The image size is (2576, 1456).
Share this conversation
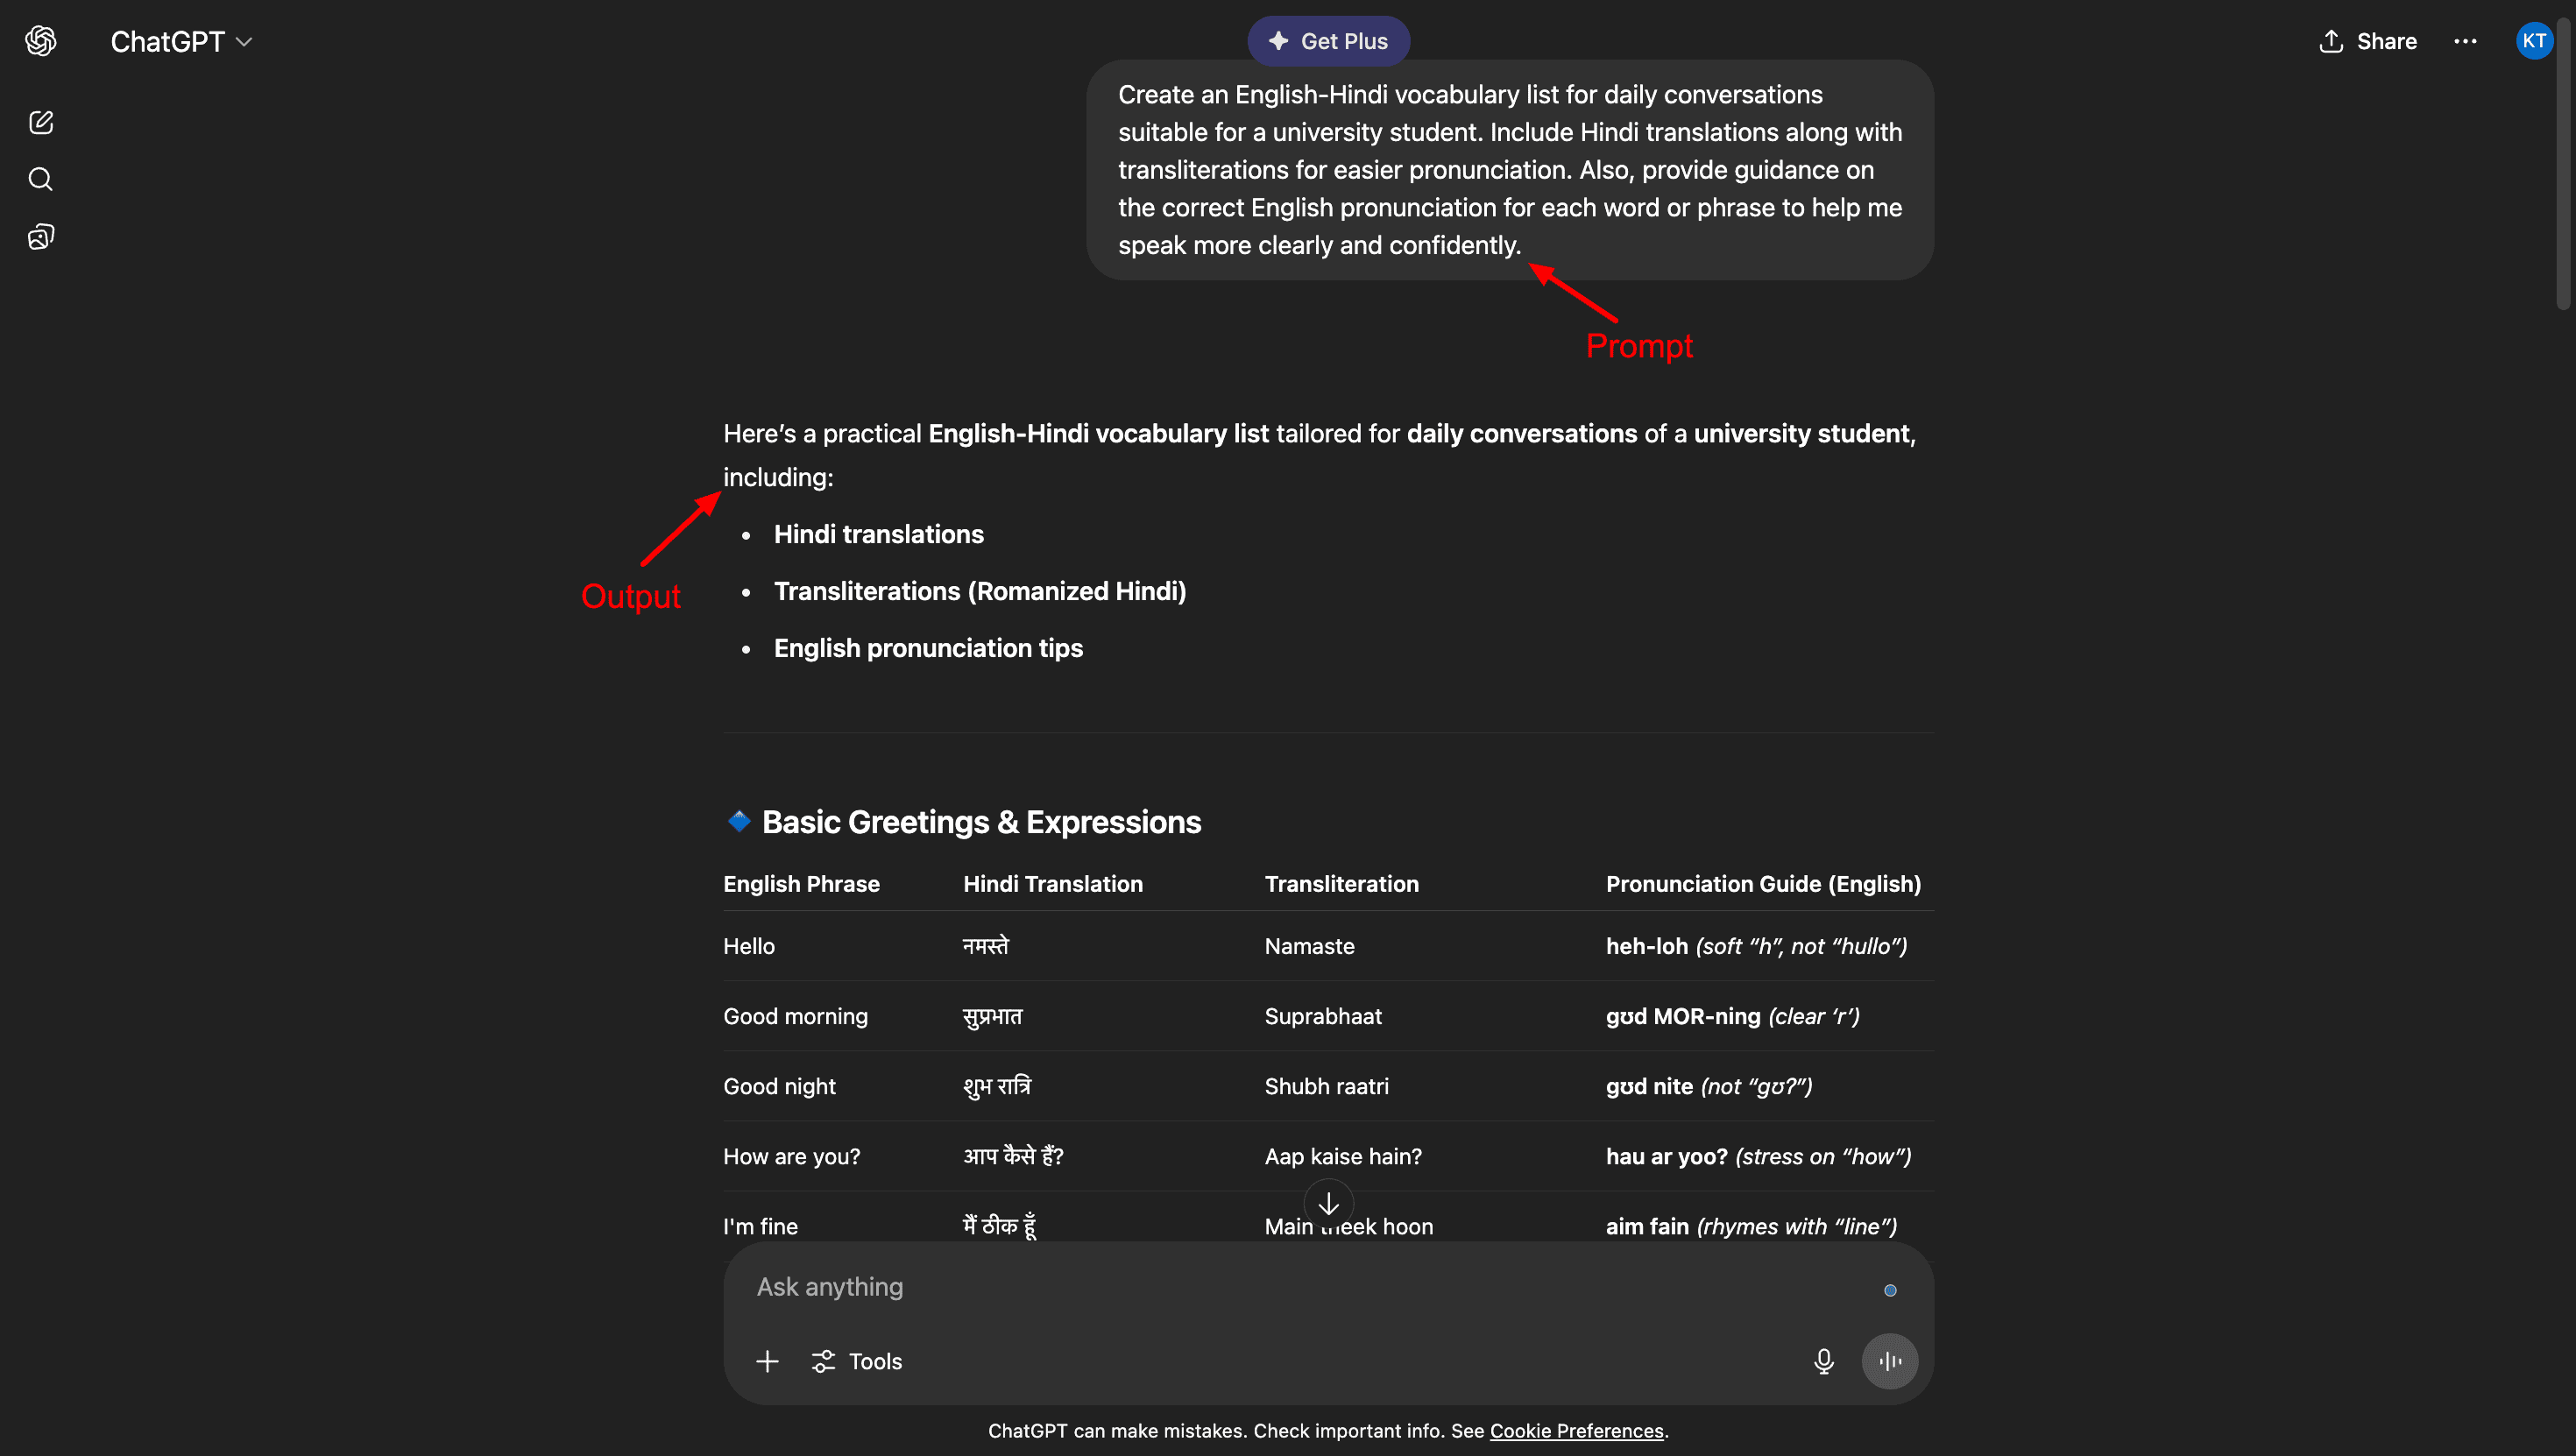coord(2367,41)
